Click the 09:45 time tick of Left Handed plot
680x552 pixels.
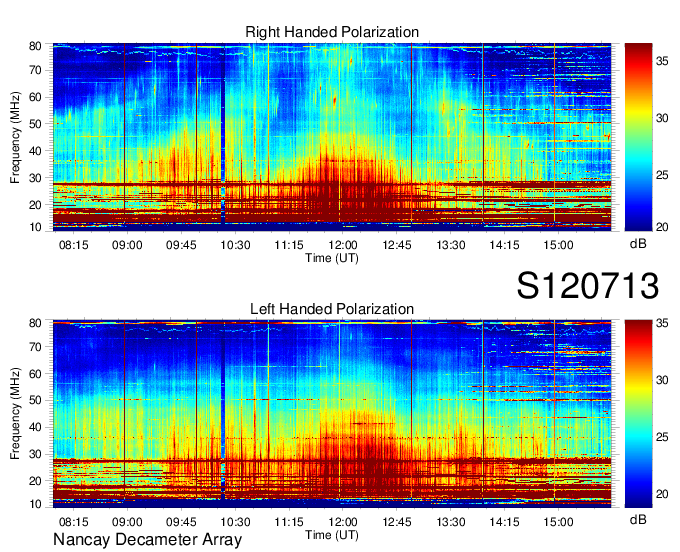[x=181, y=522]
